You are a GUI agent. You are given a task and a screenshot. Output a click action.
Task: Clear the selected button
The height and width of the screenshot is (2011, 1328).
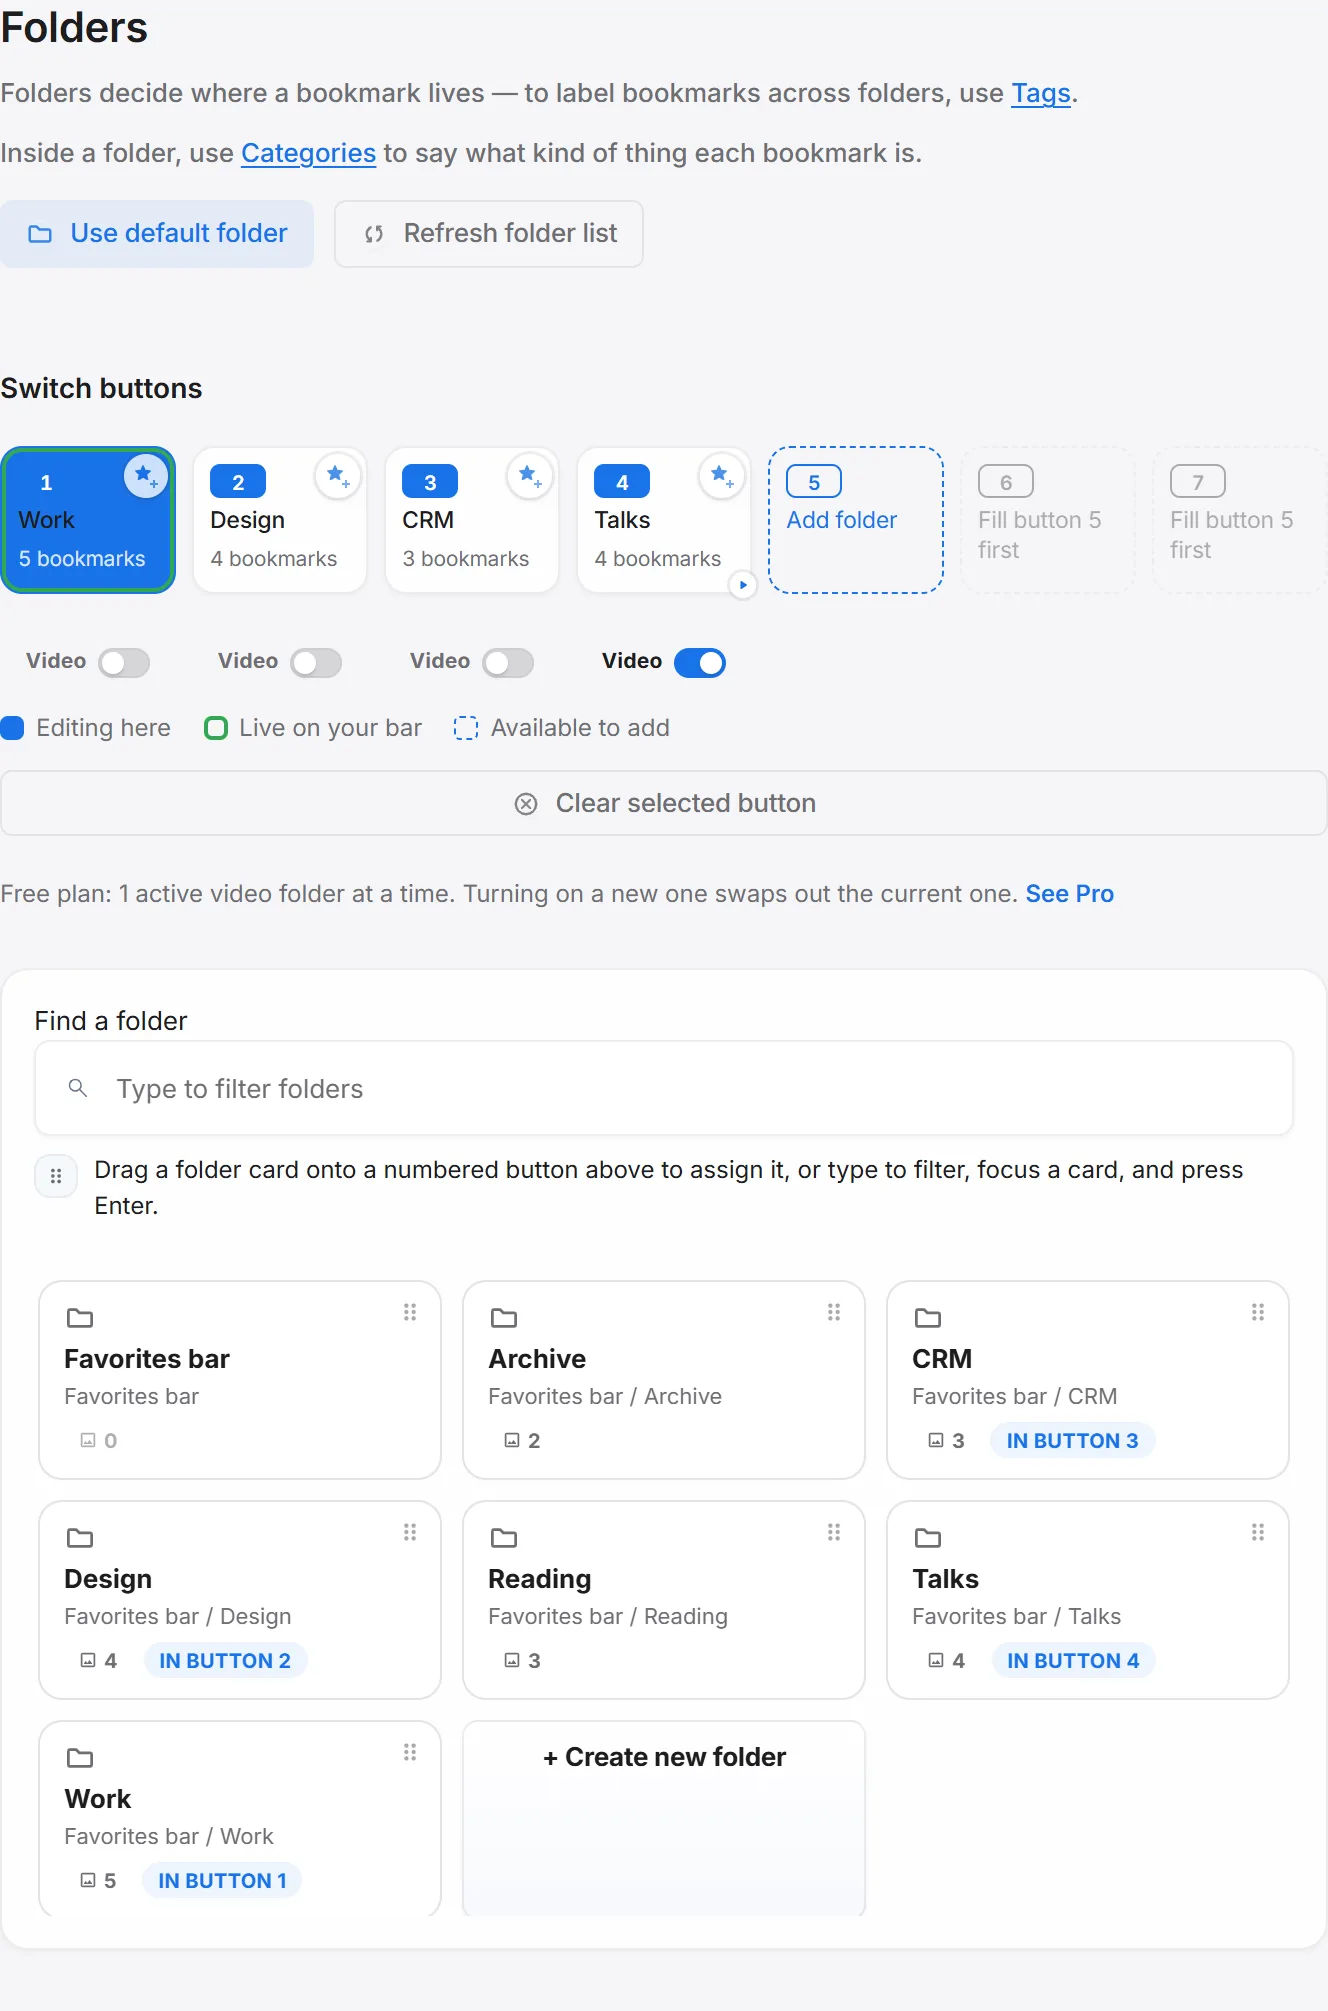pos(664,803)
